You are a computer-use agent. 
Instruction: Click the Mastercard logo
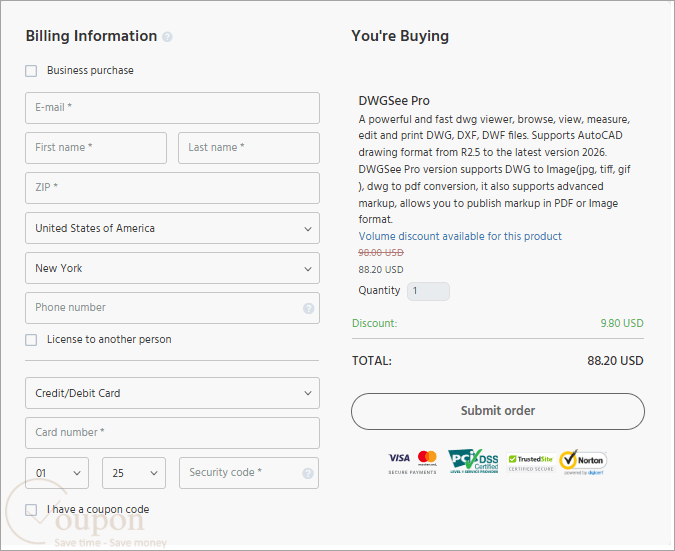tap(427, 458)
